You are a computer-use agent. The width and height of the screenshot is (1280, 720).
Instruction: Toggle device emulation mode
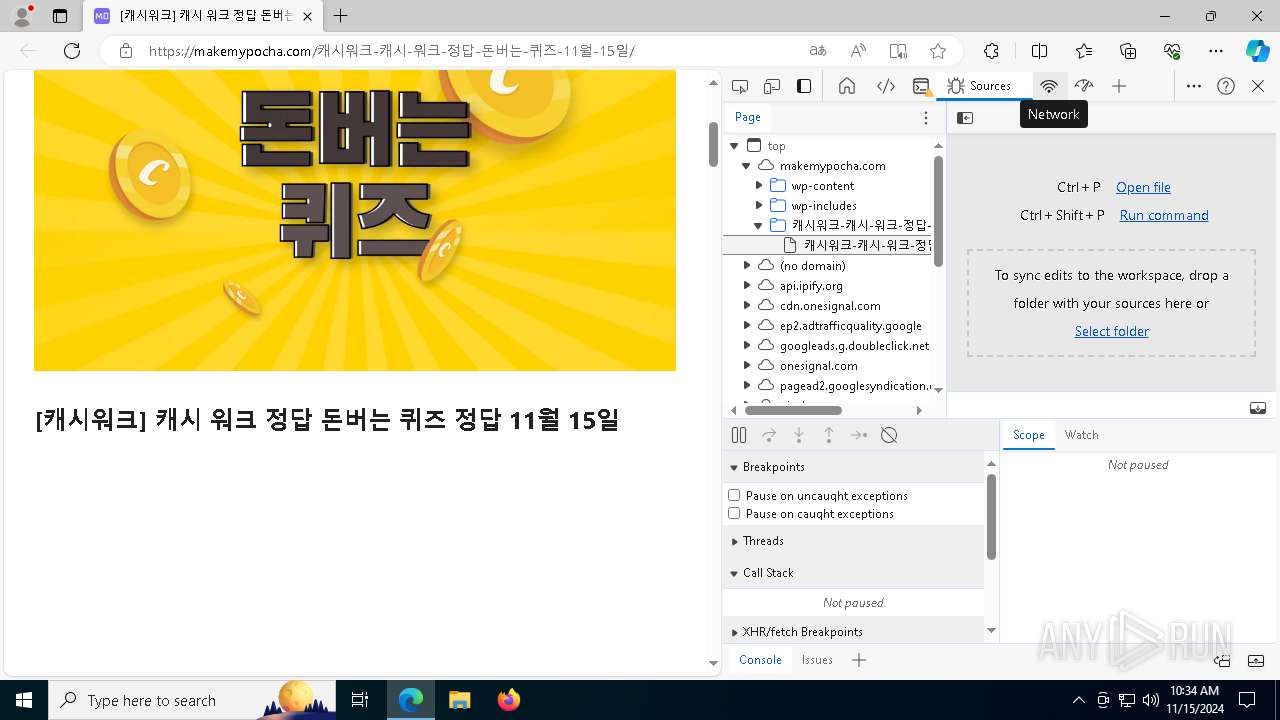[x=772, y=86]
